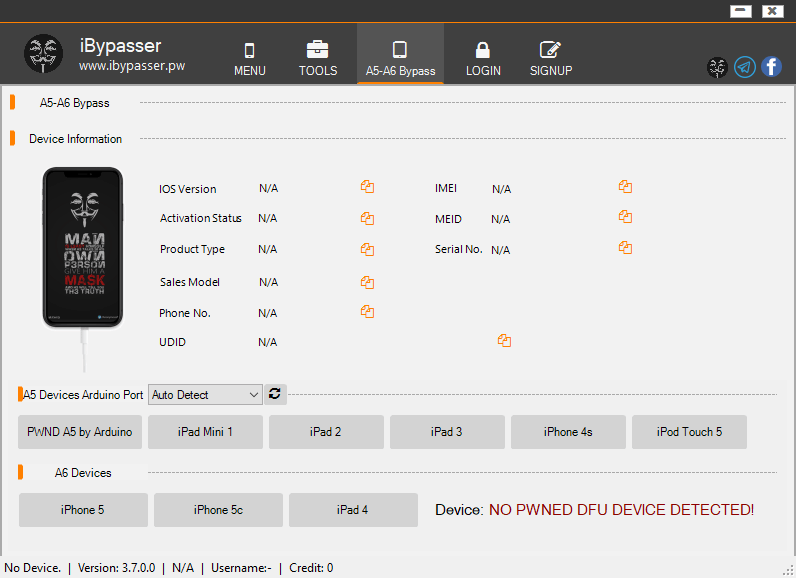The image size is (796, 578).
Task: Copy the IMEI value
Action: (x=625, y=187)
